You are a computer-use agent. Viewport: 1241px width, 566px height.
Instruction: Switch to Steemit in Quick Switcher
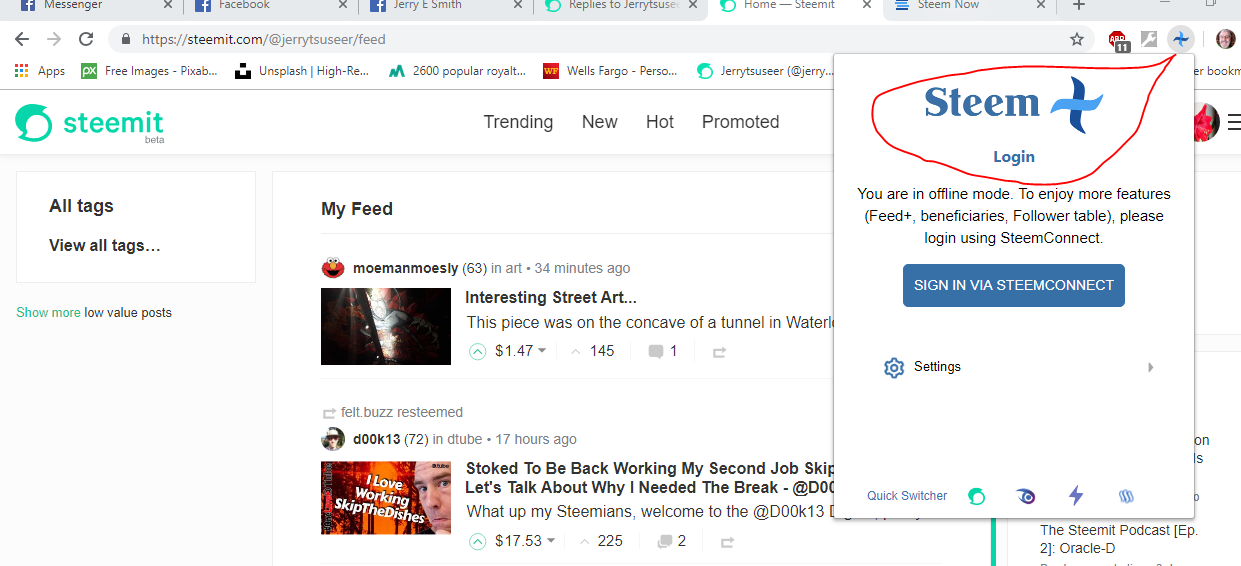click(977, 496)
